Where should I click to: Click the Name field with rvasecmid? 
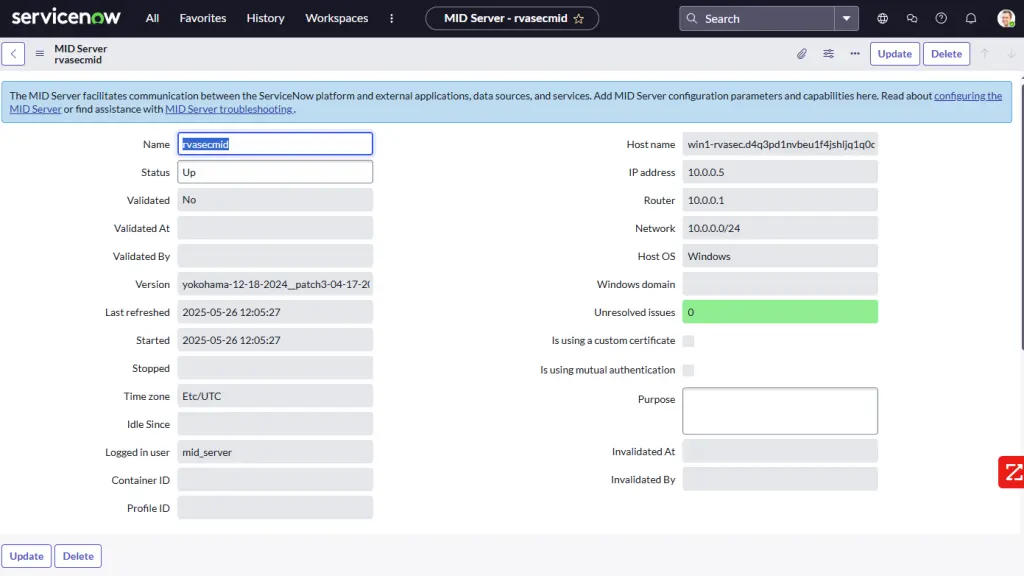click(275, 144)
